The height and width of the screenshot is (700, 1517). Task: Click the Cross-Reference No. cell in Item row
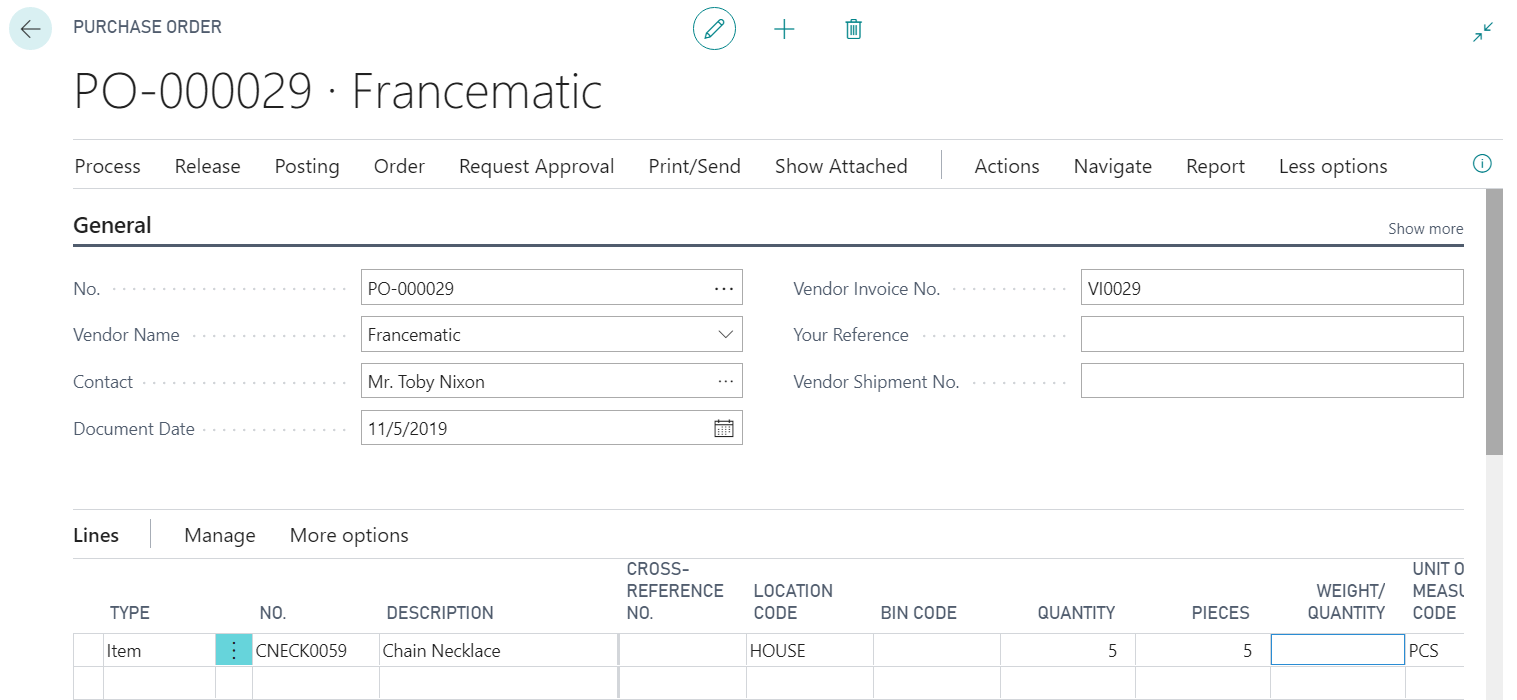coord(683,650)
